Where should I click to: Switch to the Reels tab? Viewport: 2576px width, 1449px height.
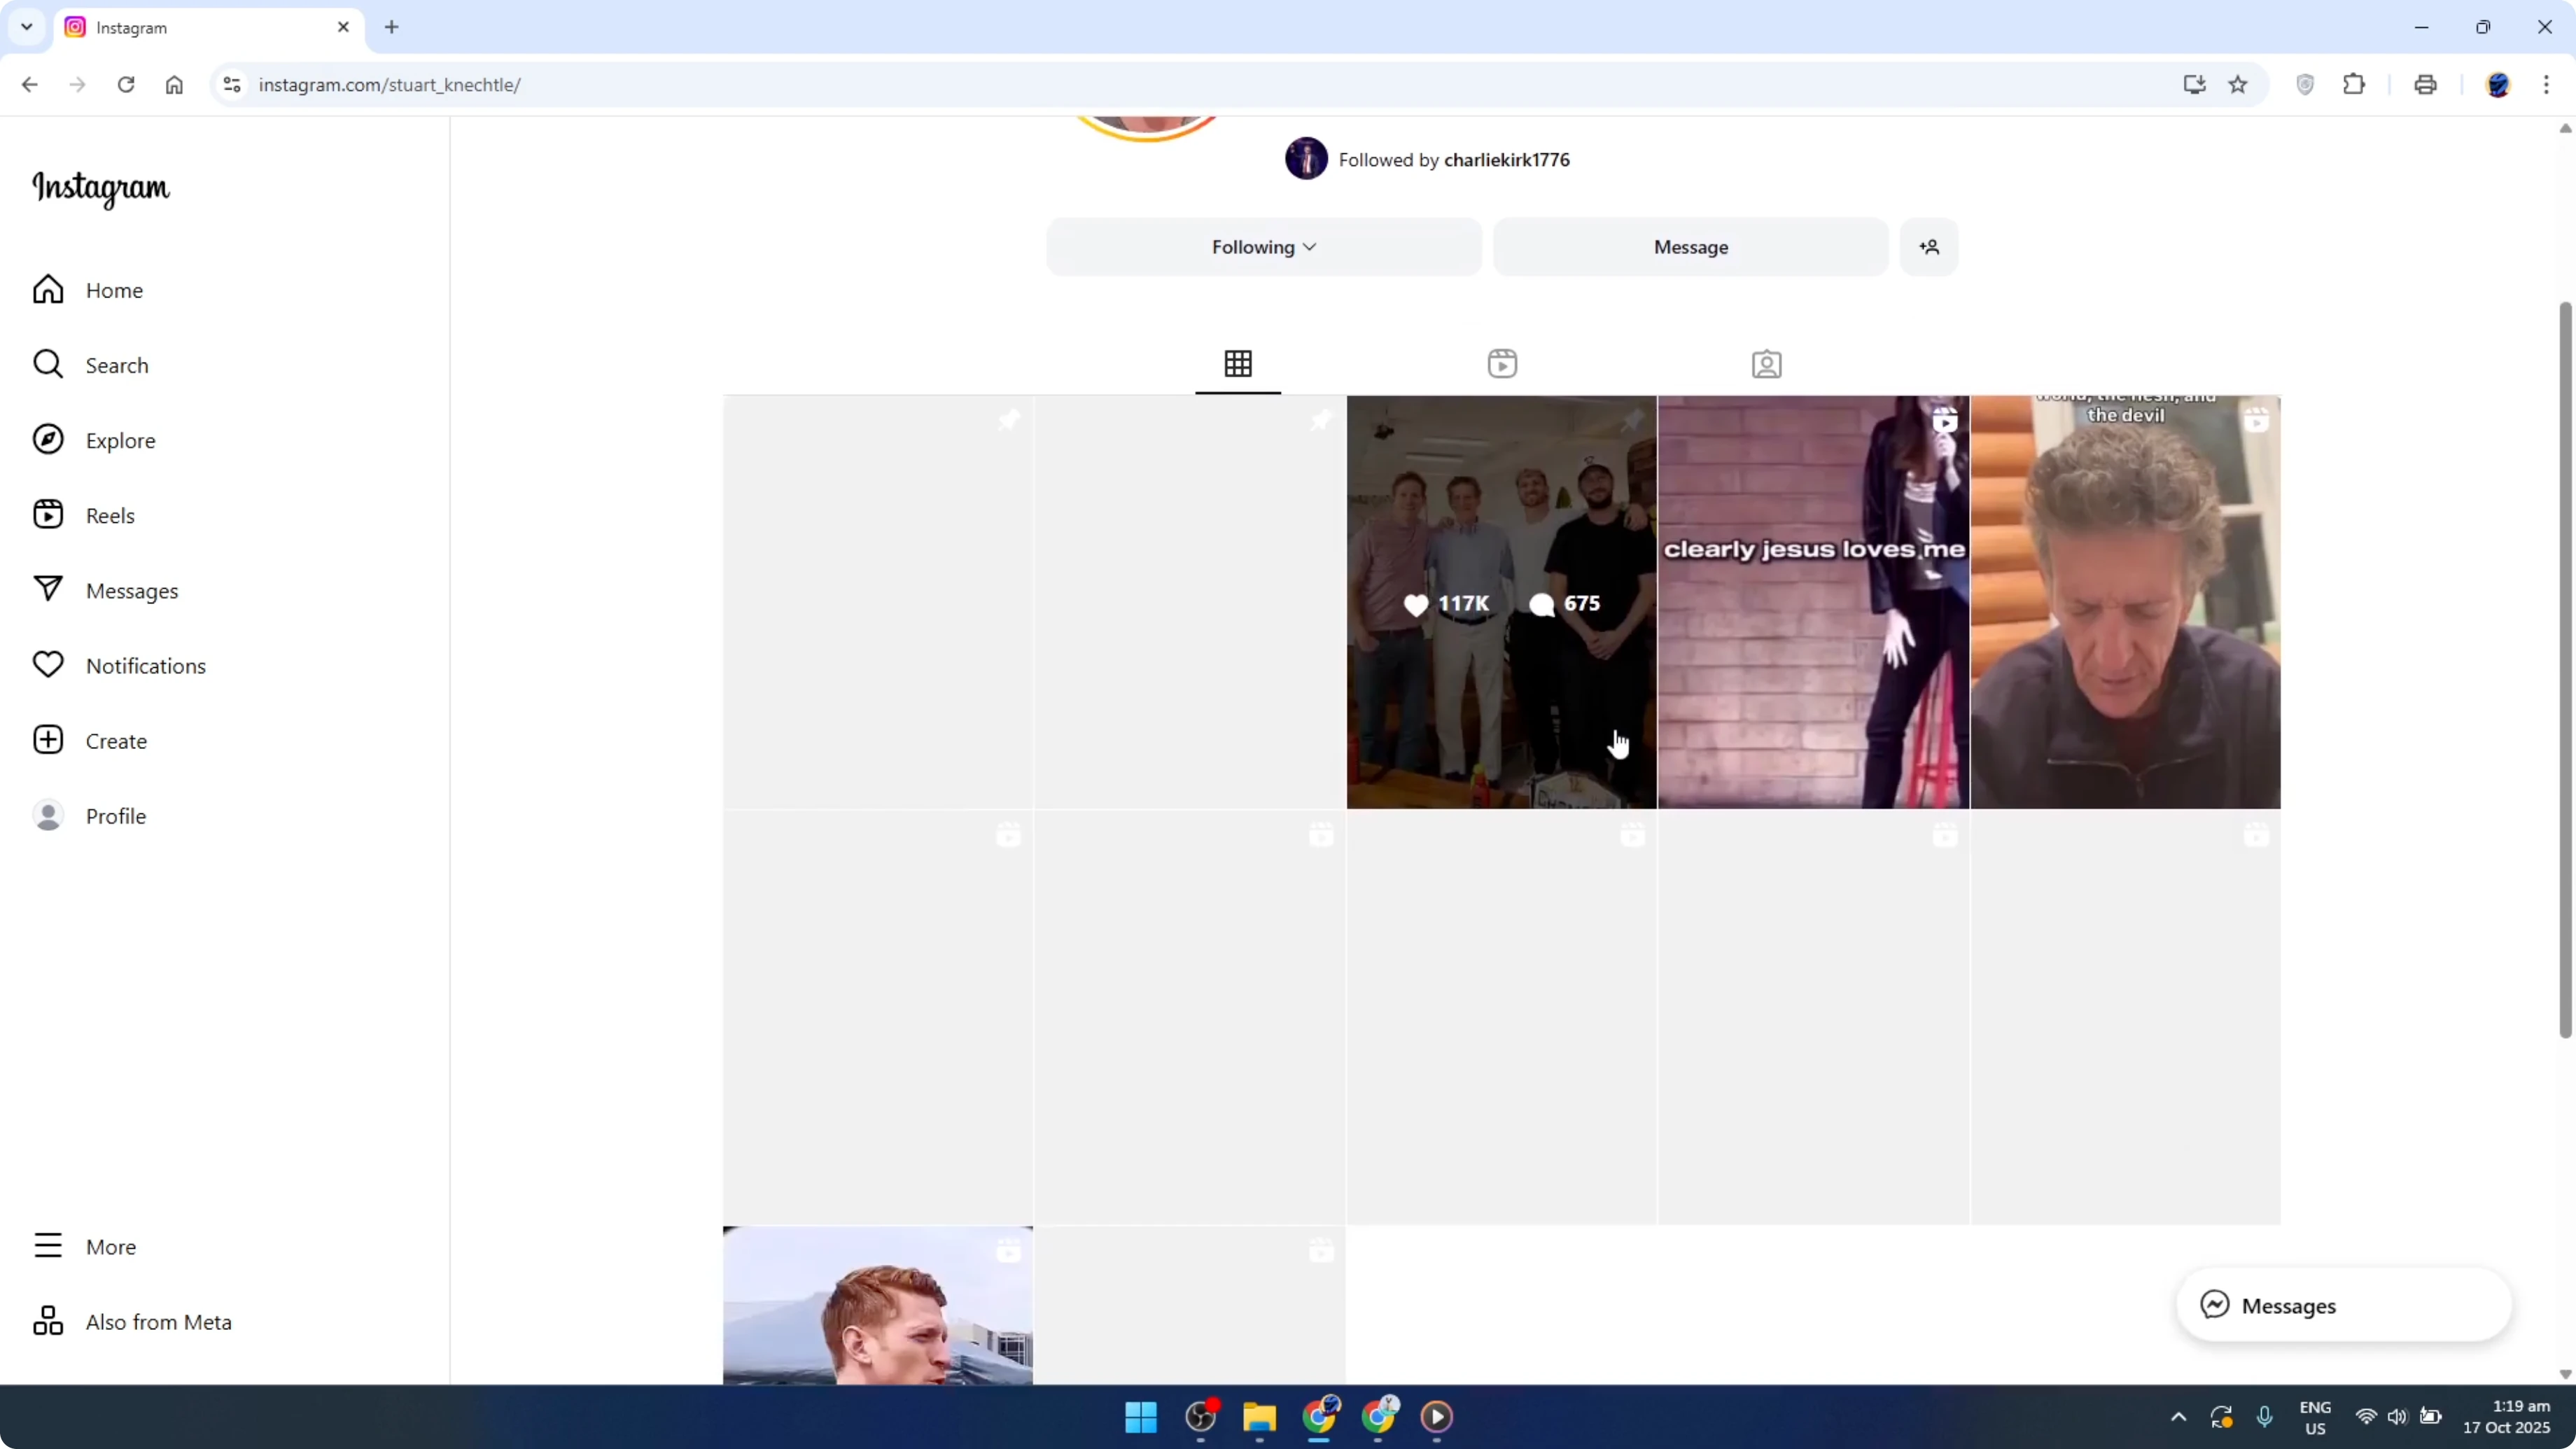click(1502, 364)
